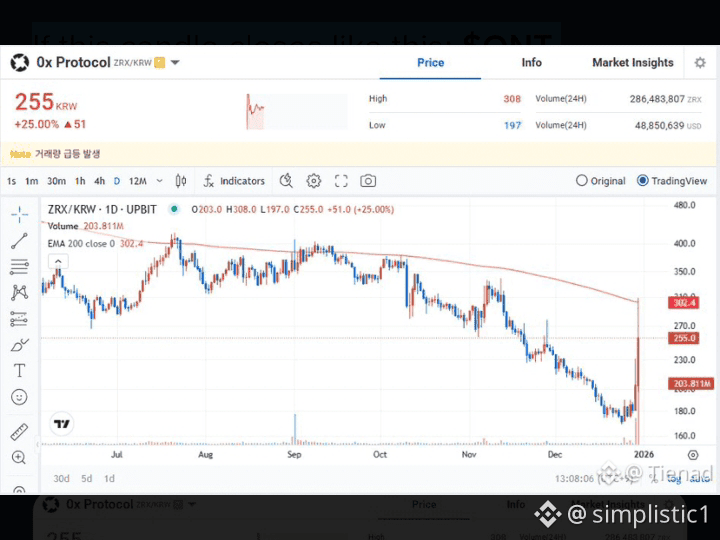The width and height of the screenshot is (720, 540).
Task: Open the Market Insights tab
Action: tap(632, 62)
